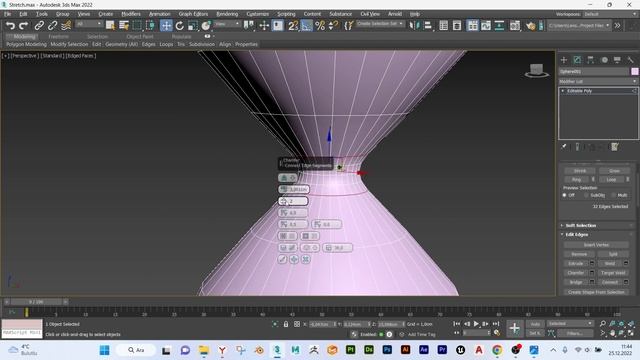Open the reference coordinate system dropdown
The height and width of the screenshot is (360, 640).
(227, 24)
